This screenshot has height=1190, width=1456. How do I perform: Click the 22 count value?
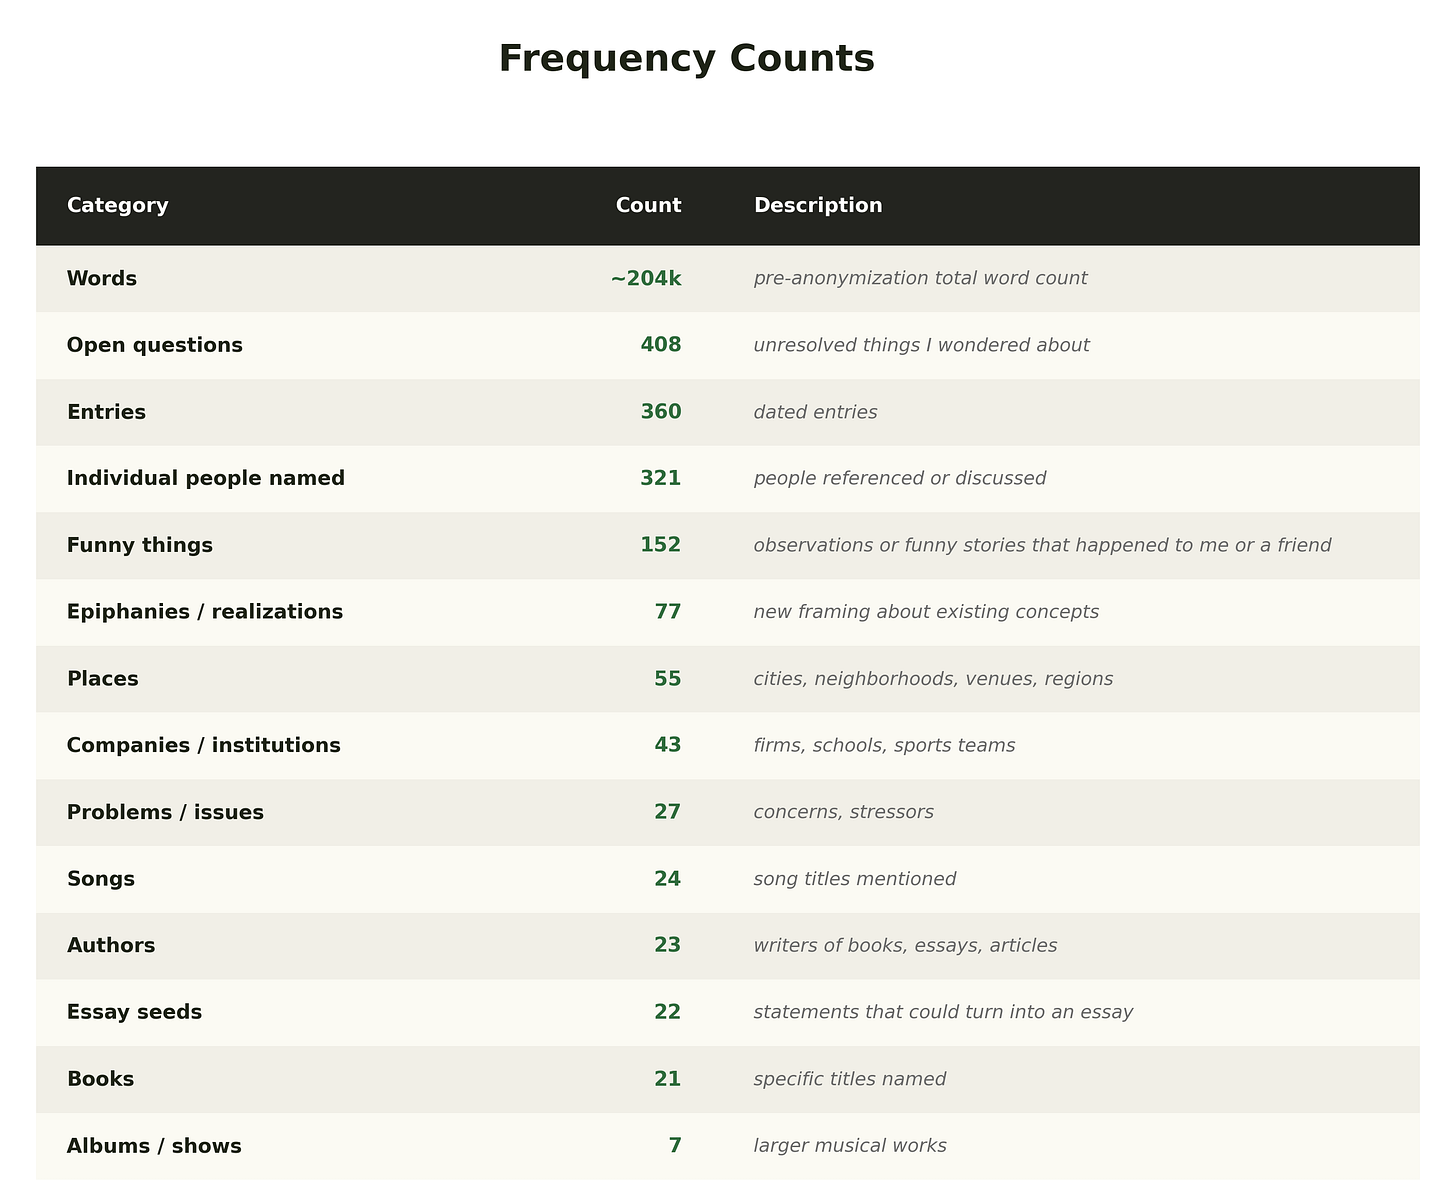[668, 1012]
